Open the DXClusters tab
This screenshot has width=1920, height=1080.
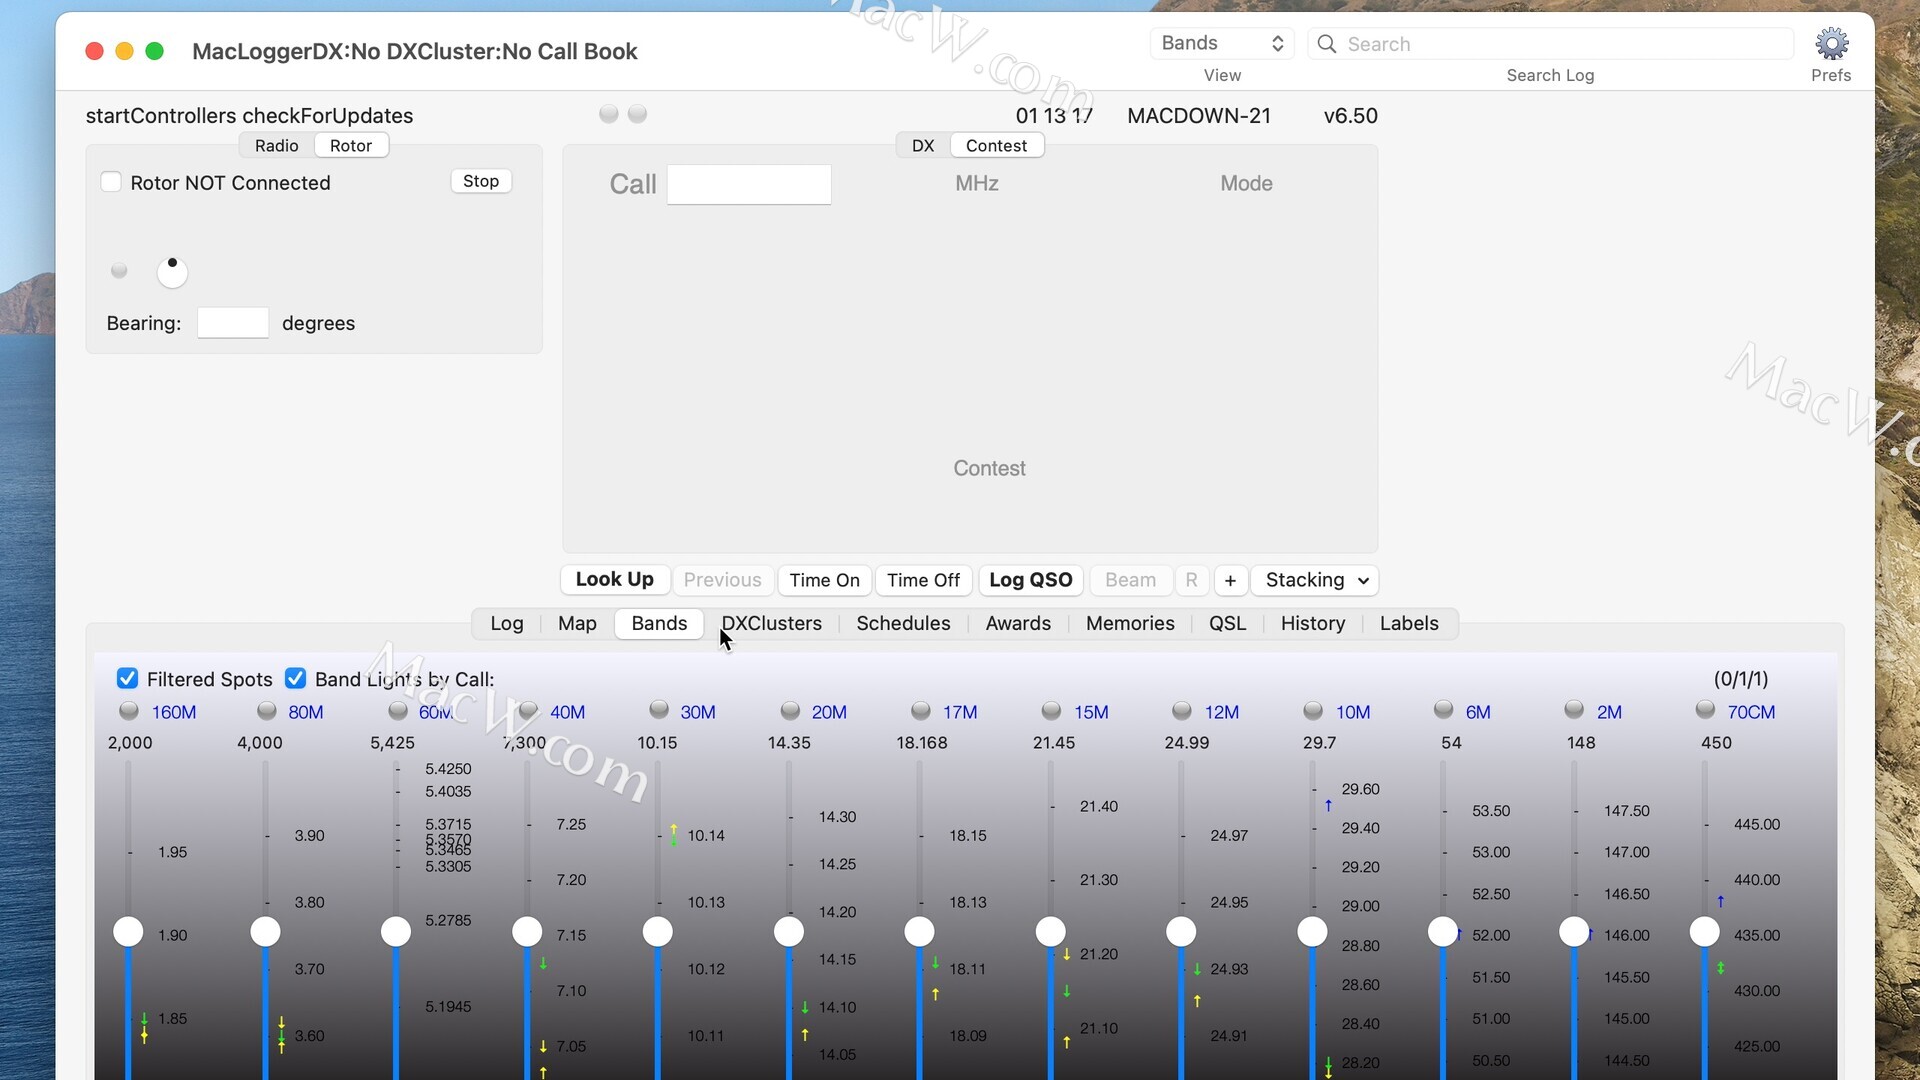[771, 623]
